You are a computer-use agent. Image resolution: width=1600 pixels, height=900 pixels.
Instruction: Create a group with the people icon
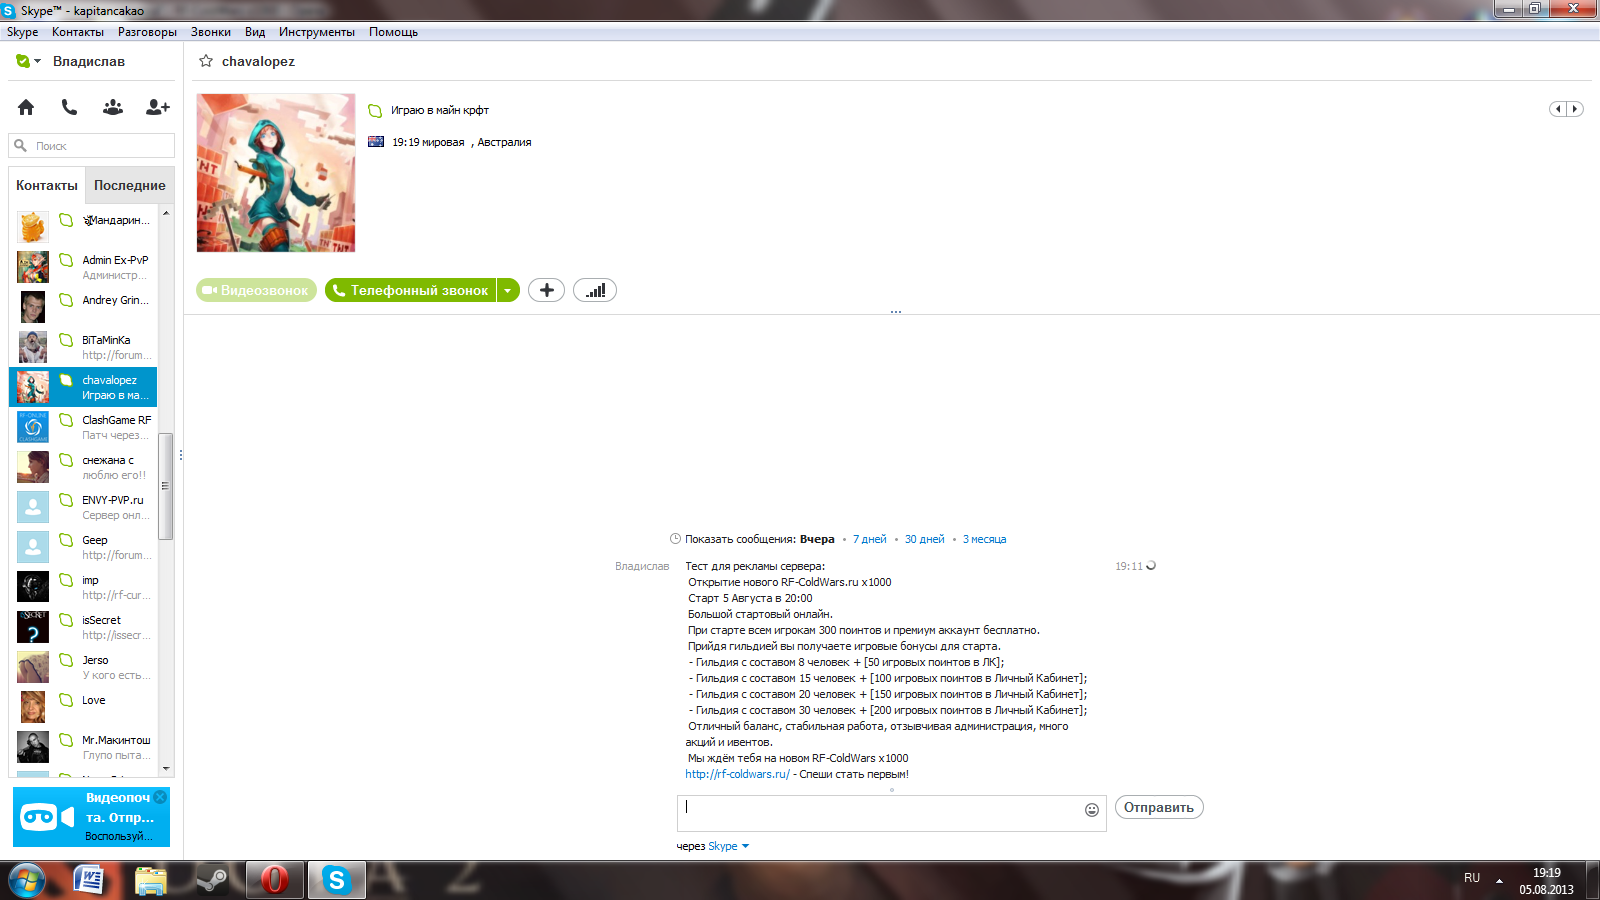(113, 107)
